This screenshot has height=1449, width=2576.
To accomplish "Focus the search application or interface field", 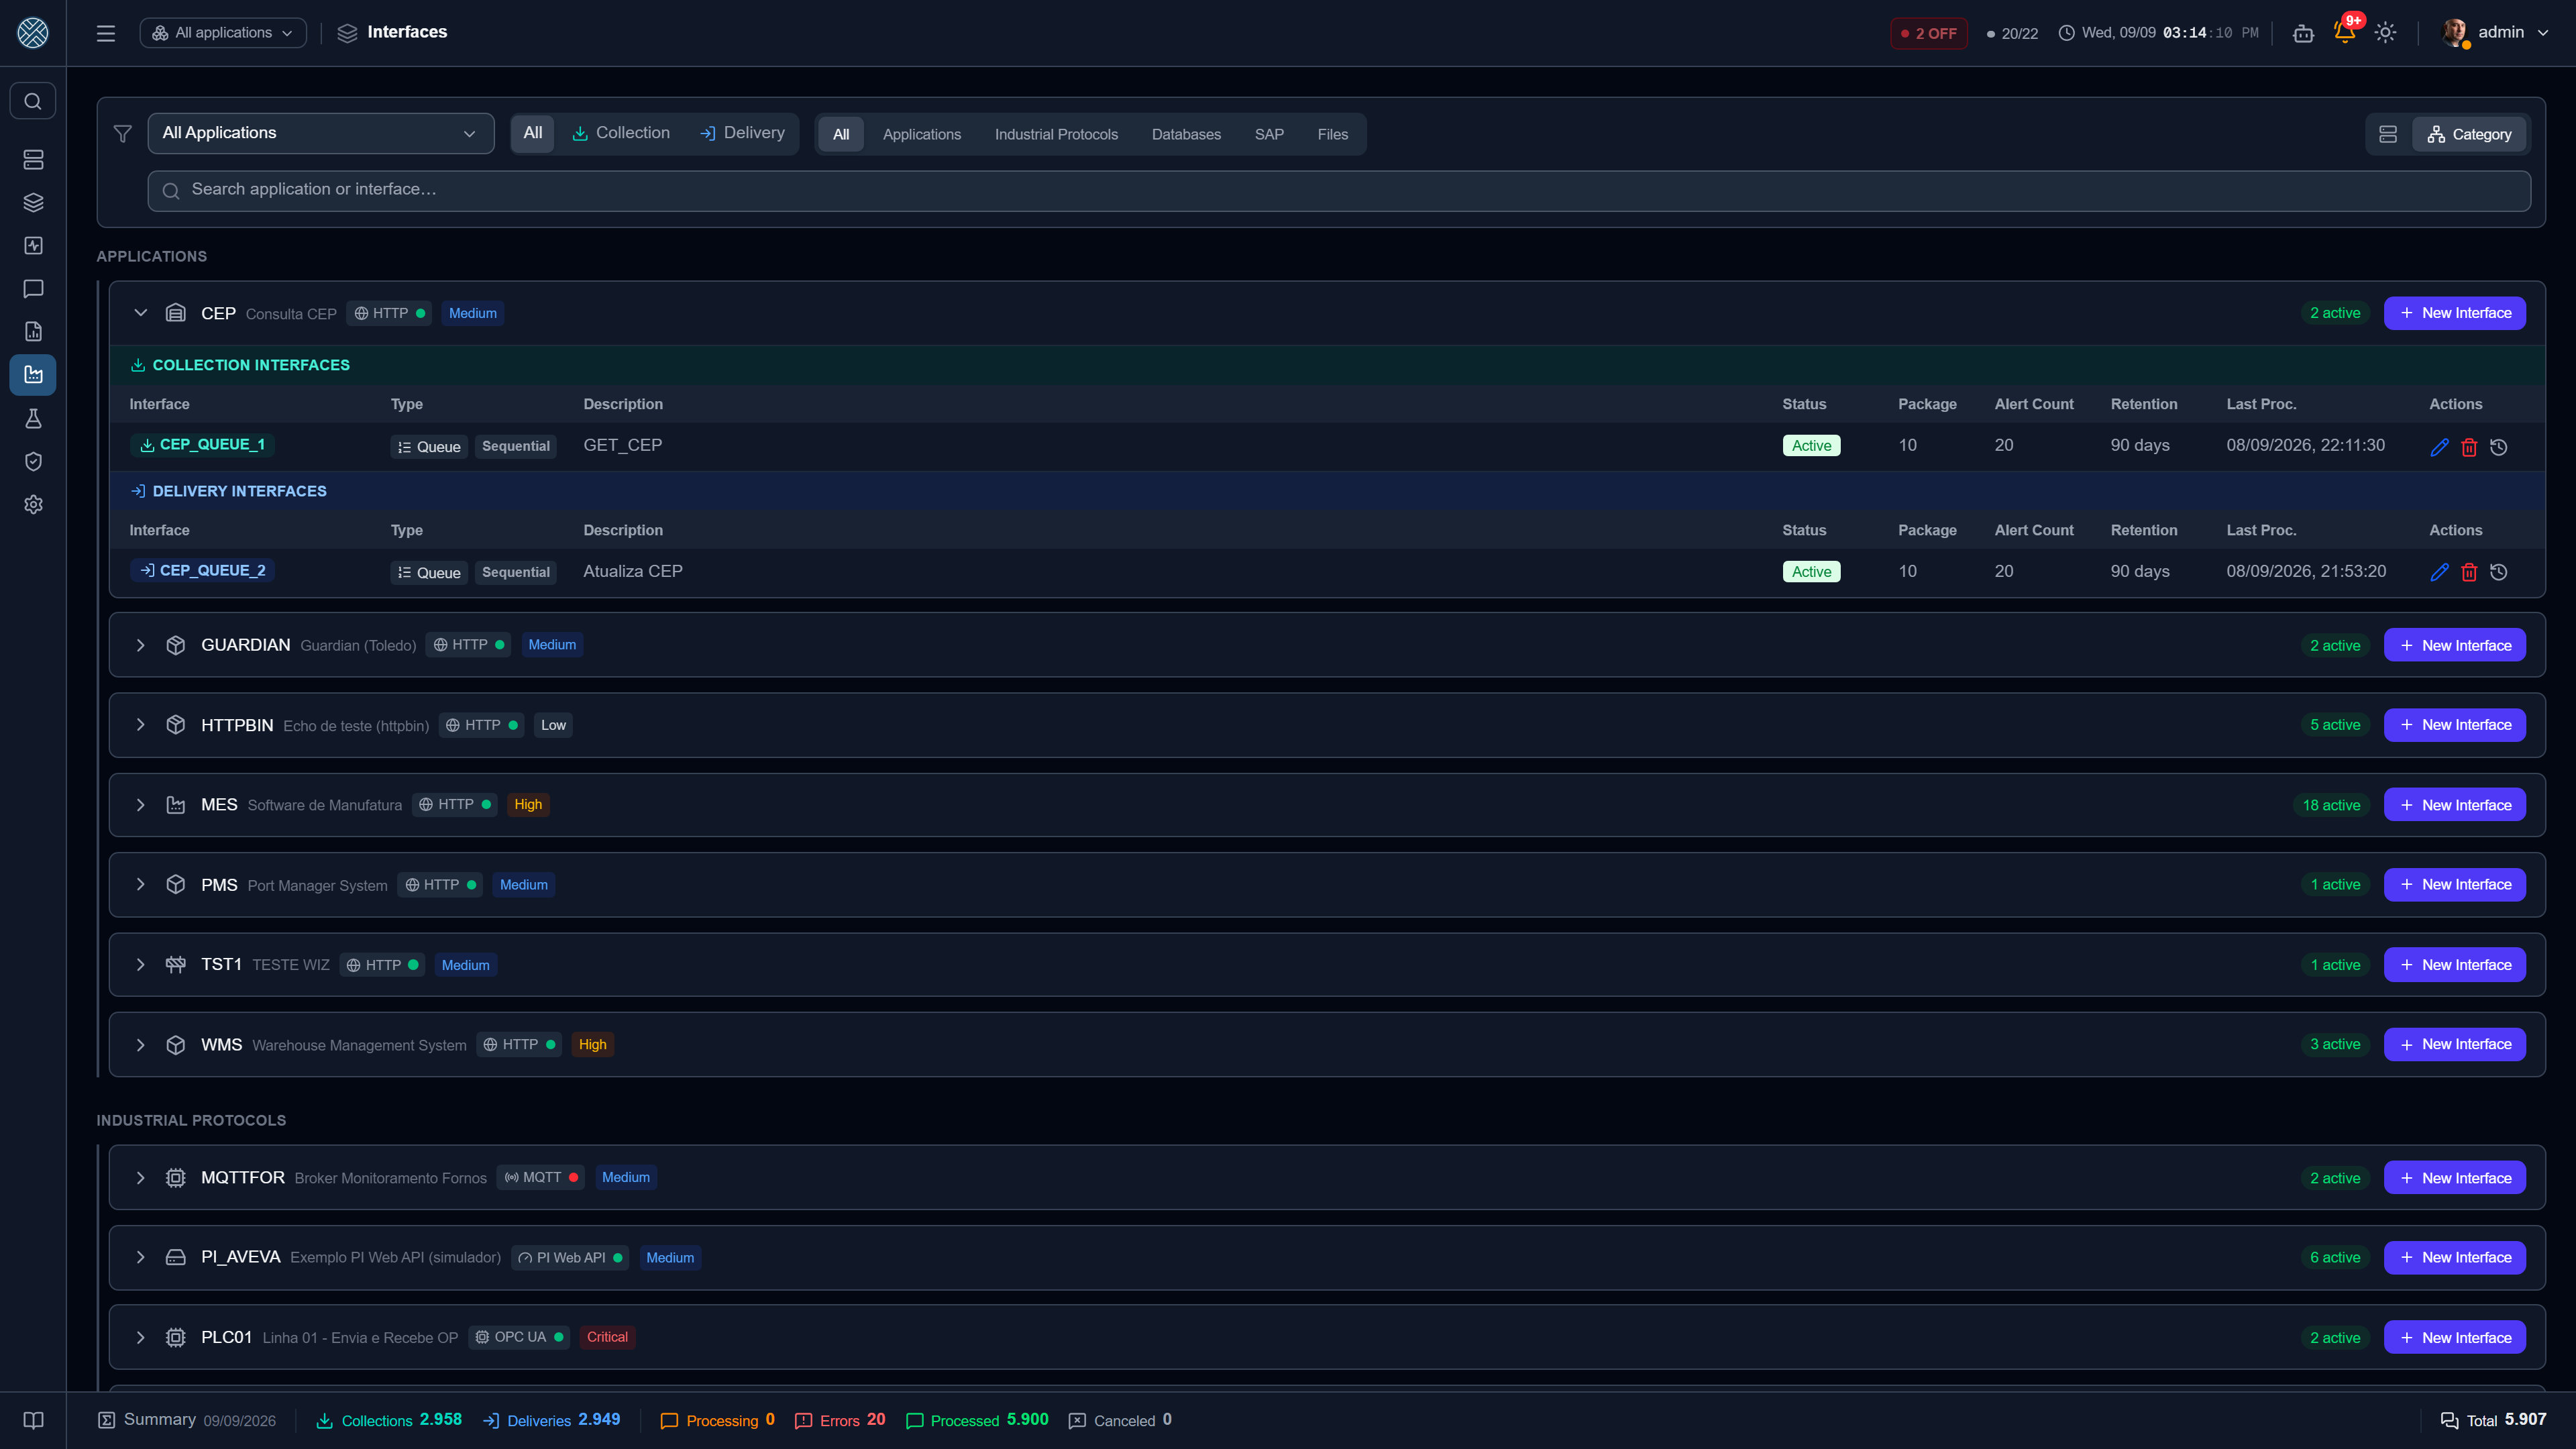I will click(x=1339, y=190).
